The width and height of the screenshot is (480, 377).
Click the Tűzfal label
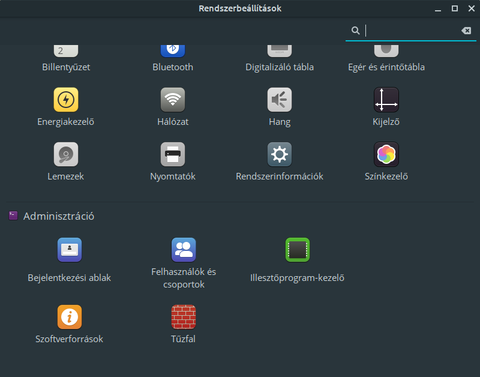[x=183, y=339]
